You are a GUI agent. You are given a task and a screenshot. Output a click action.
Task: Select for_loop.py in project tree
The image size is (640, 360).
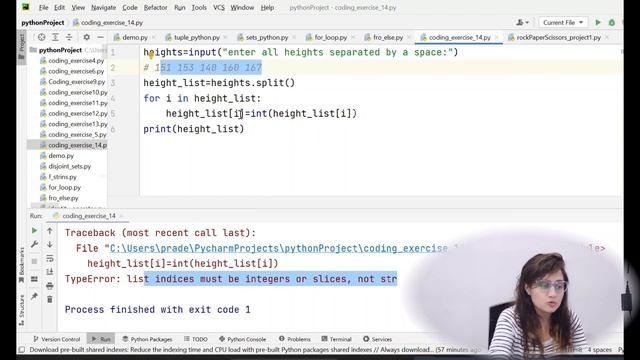pos(64,187)
